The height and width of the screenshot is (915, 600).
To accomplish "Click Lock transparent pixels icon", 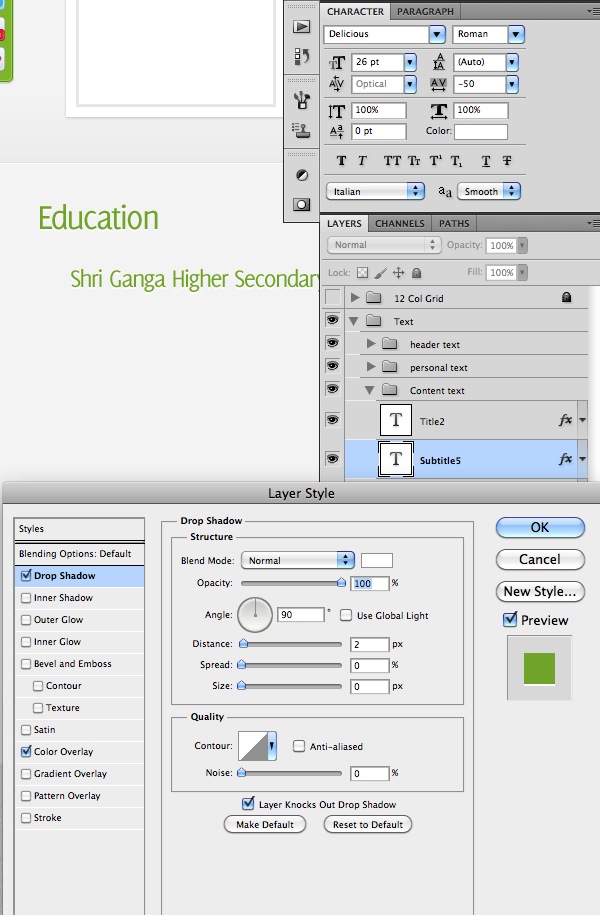I will pos(362,273).
